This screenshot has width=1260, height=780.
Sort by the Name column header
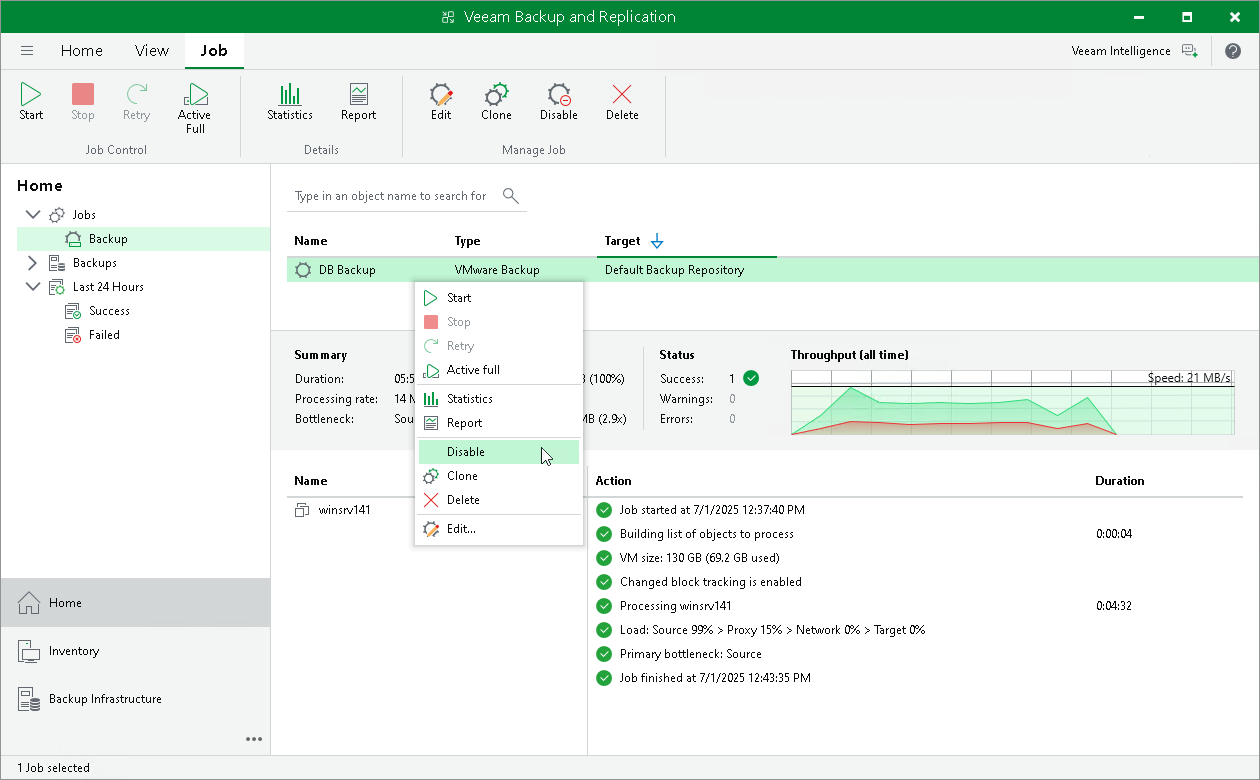(311, 241)
